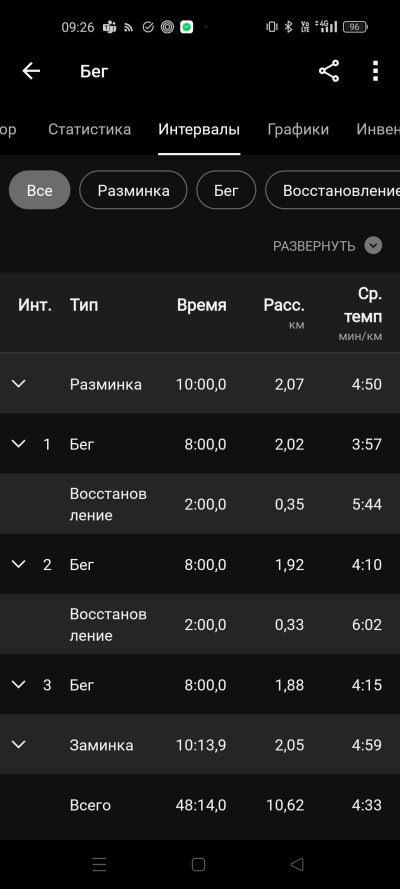Tap the back arrow icon
The height and width of the screenshot is (889, 400).
pyautogui.click(x=31, y=71)
